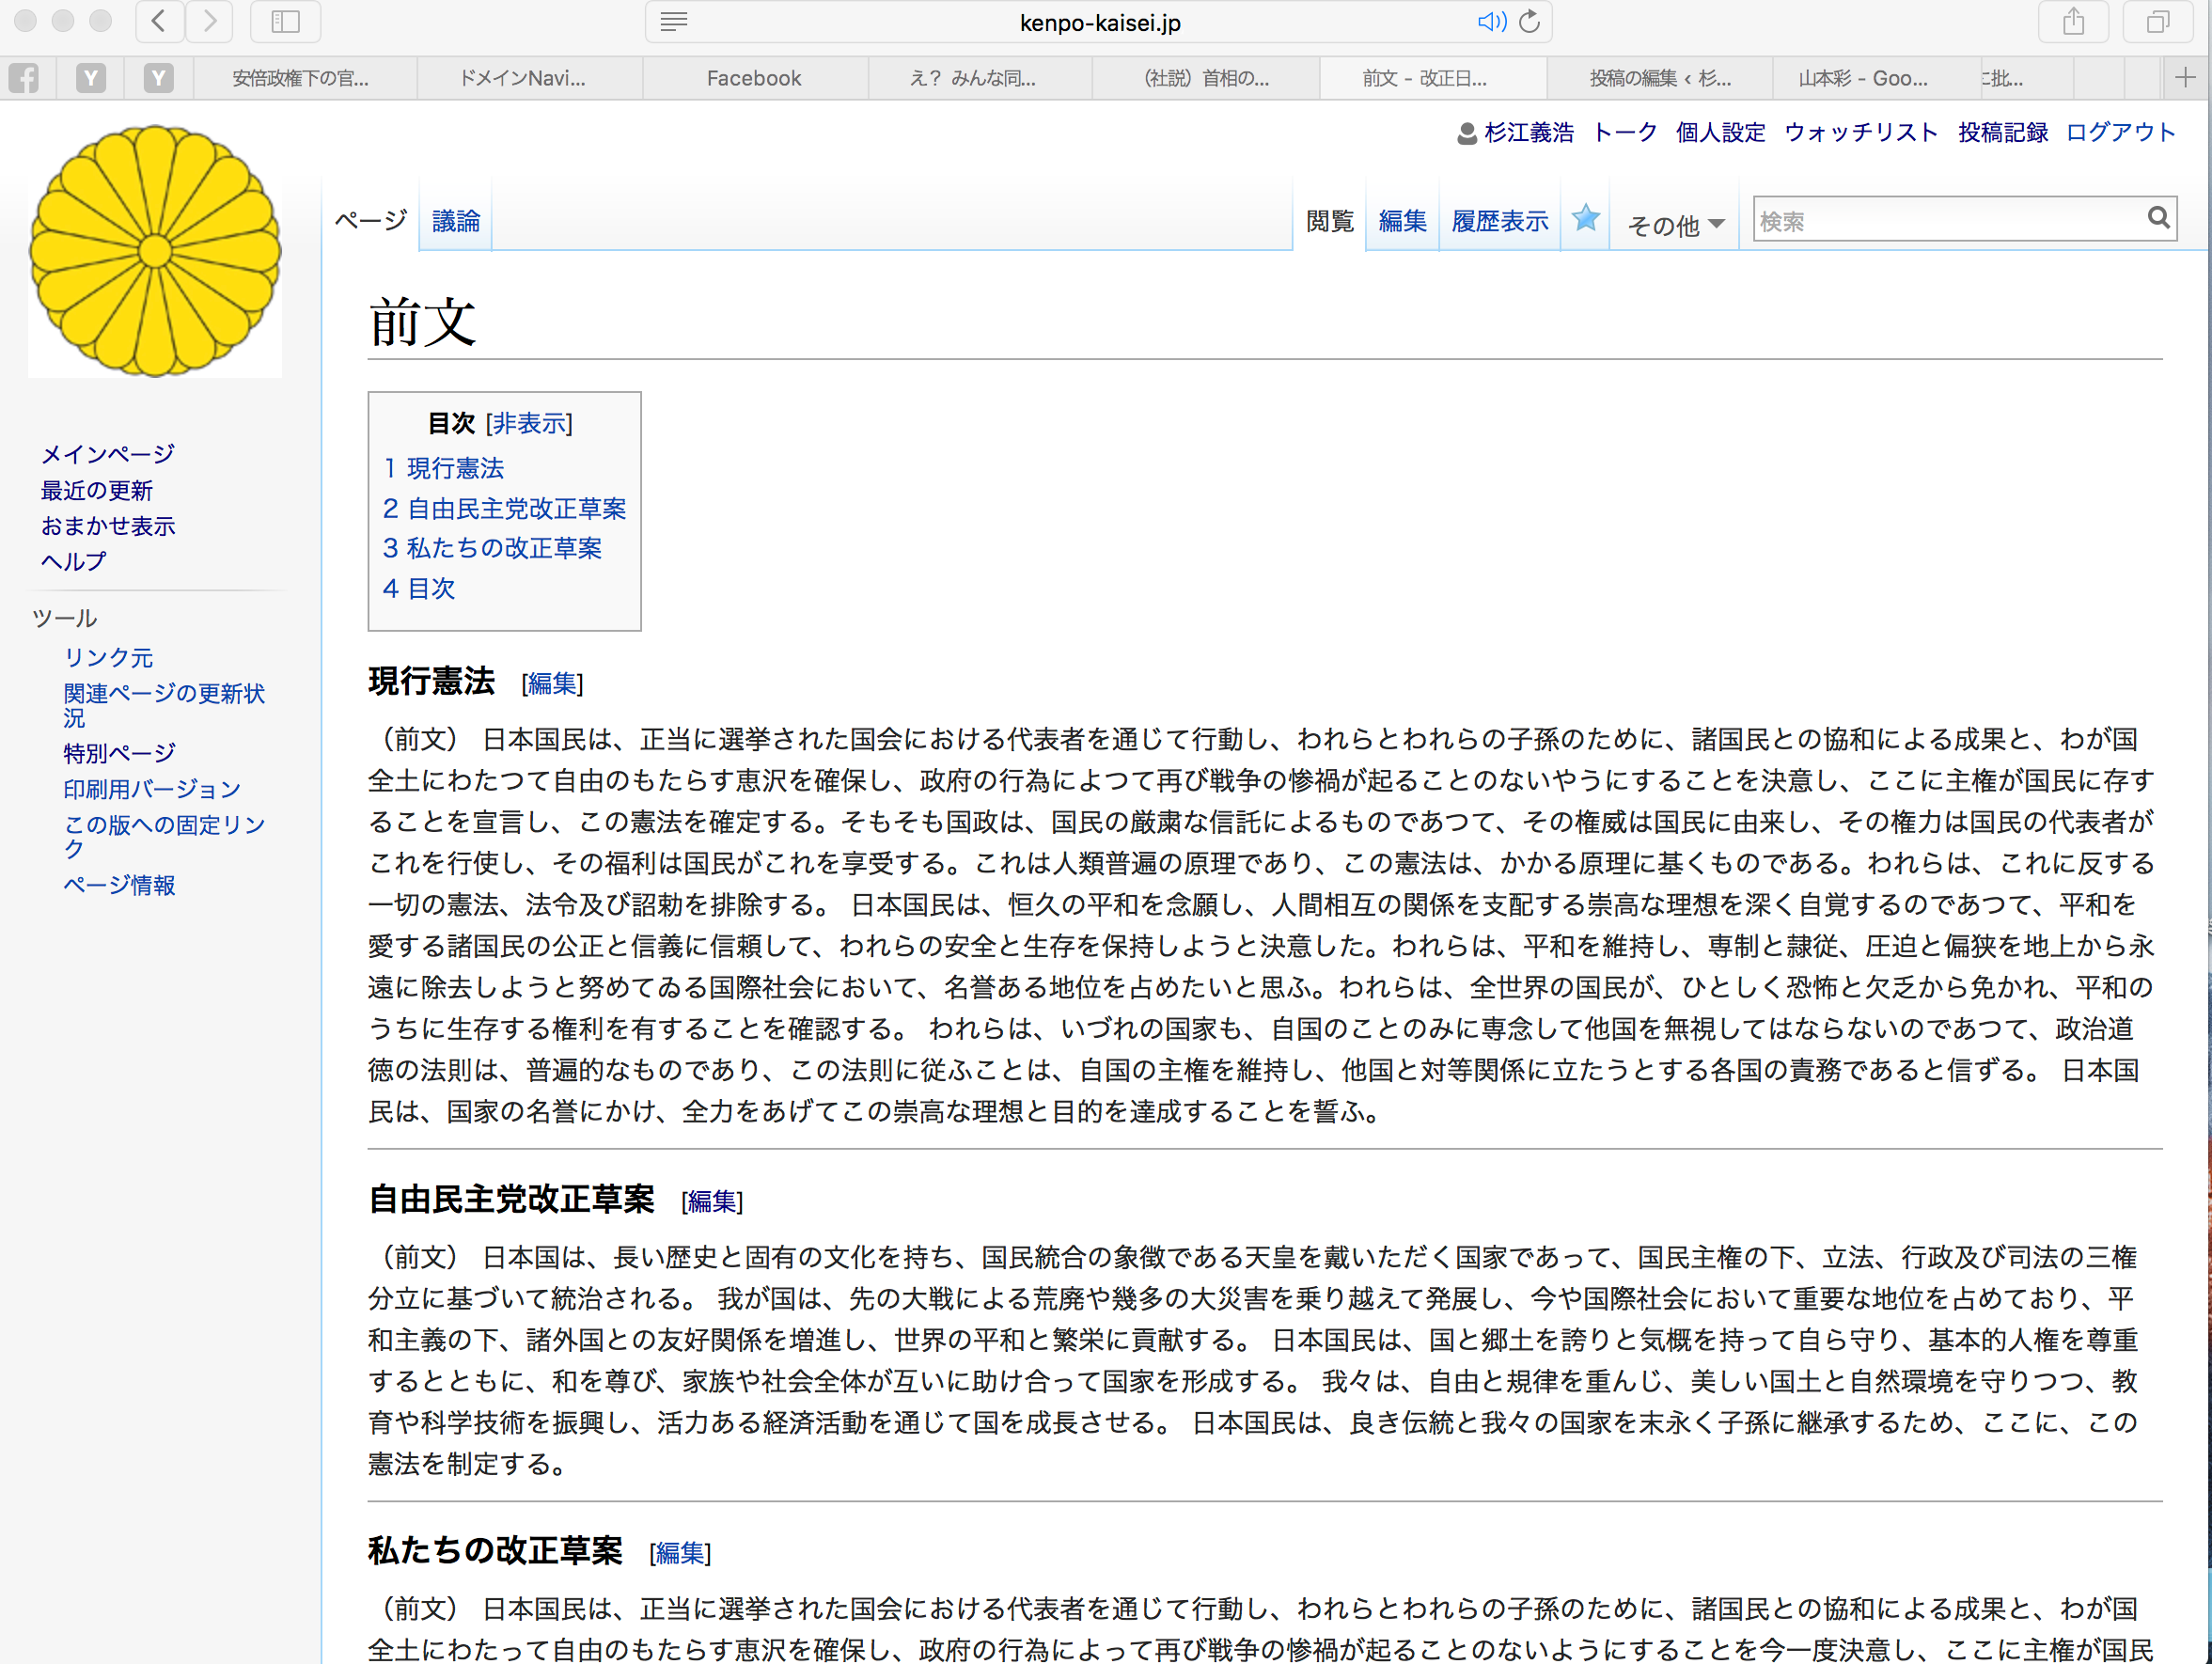The height and width of the screenshot is (1664, 2212).
Task: Toggle the Safari sidebar button
Action: pyautogui.click(x=285, y=22)
